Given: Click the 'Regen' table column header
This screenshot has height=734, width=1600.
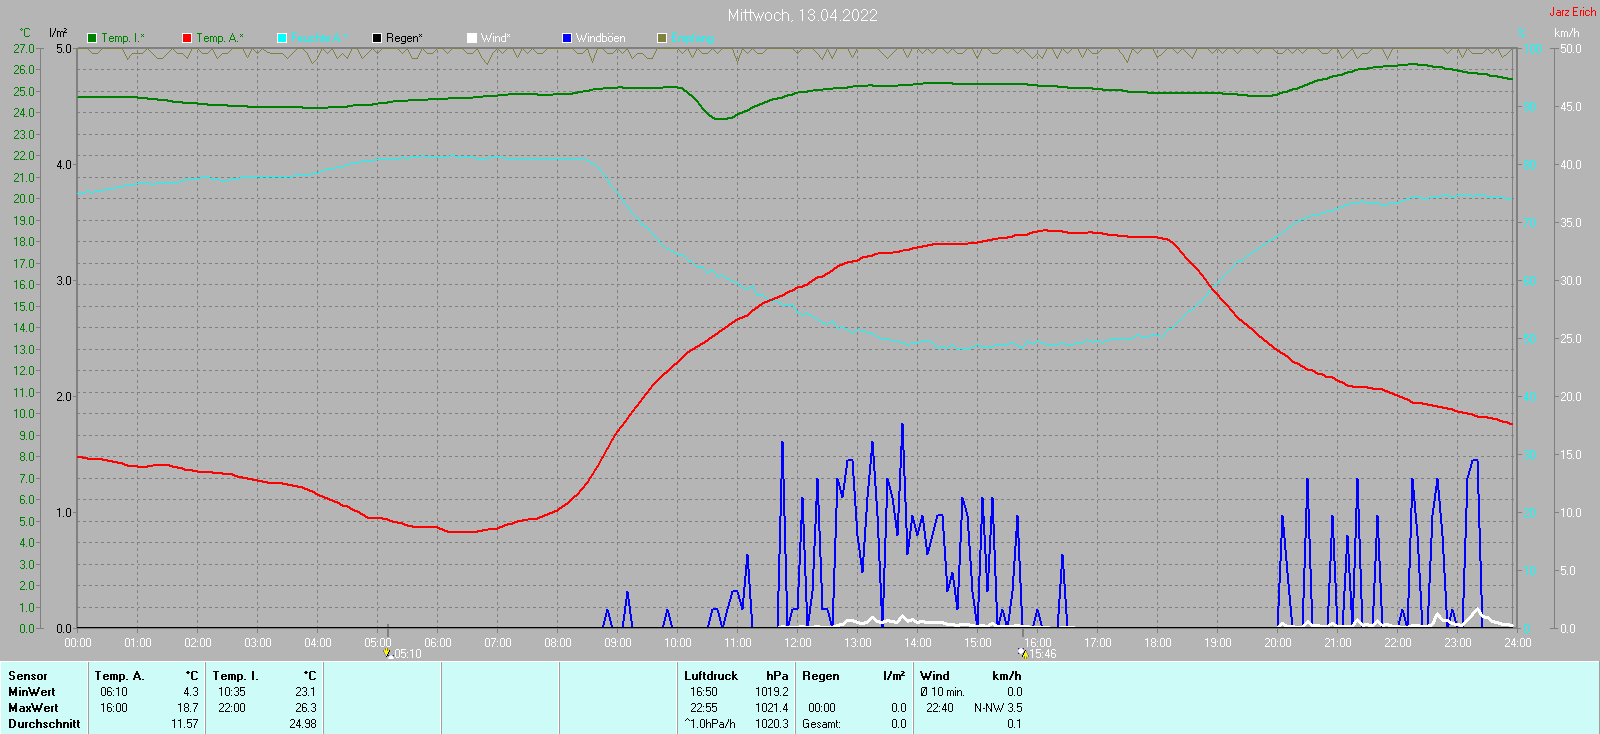Looking at the screenshot, I should 821,676.
